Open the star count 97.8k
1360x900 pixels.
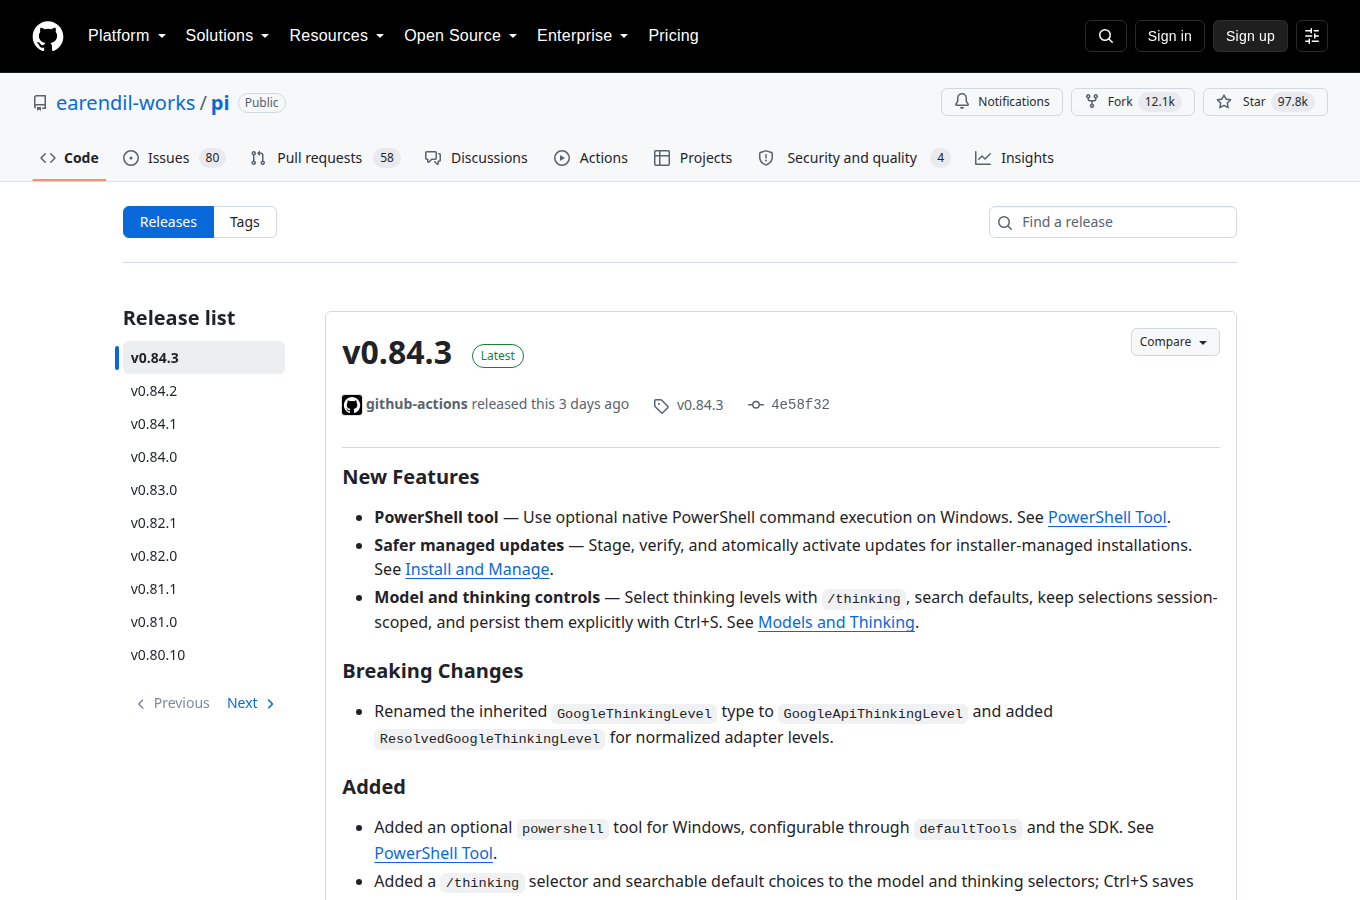coord(1292,102)
